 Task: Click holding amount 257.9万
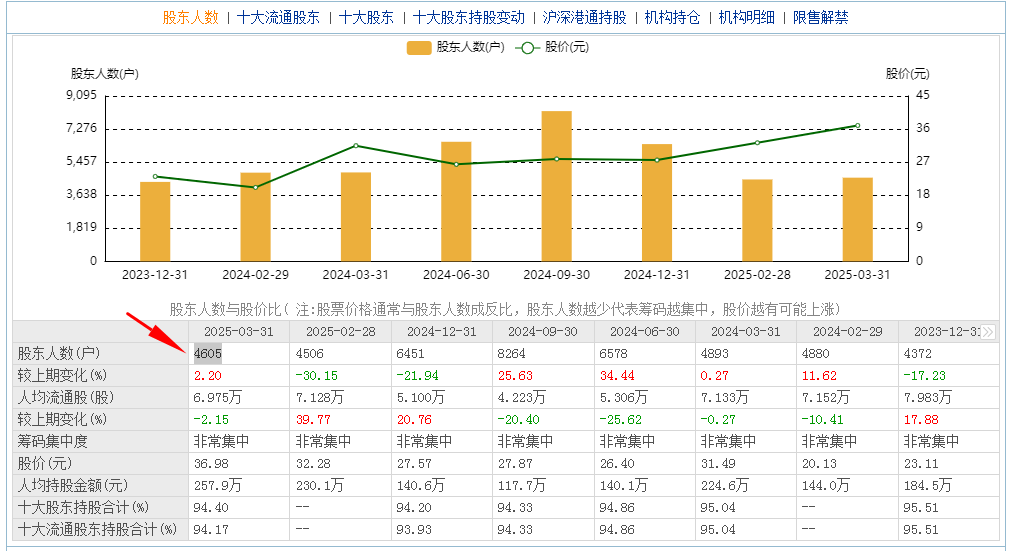[x=218, y=486]
